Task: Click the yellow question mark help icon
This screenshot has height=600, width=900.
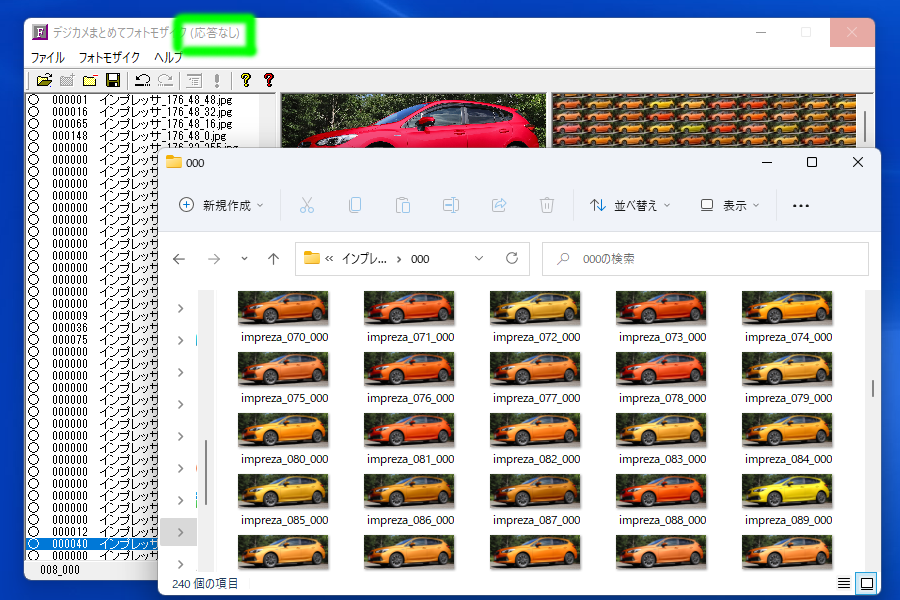Action: [245, 80]
